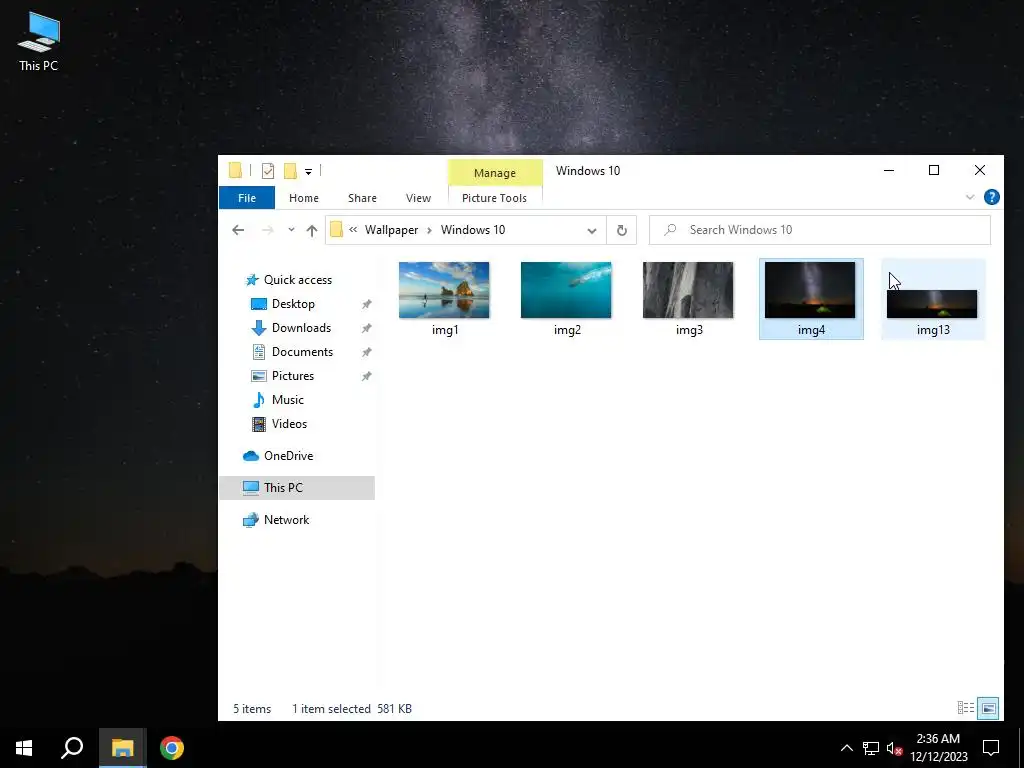Select the img13 thumbnail
Image resolution: width=1024 pixels, height=768 pixels.
point(932,304)
